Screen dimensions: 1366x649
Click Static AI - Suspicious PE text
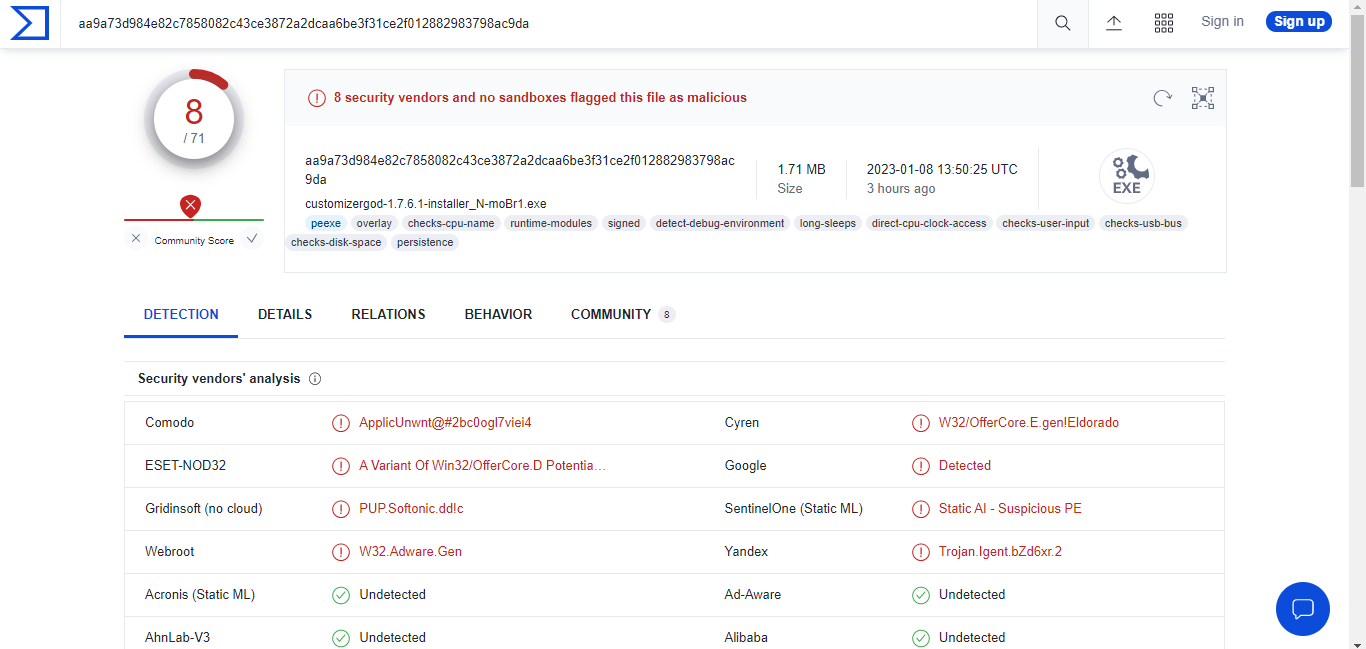(1010, 509)
